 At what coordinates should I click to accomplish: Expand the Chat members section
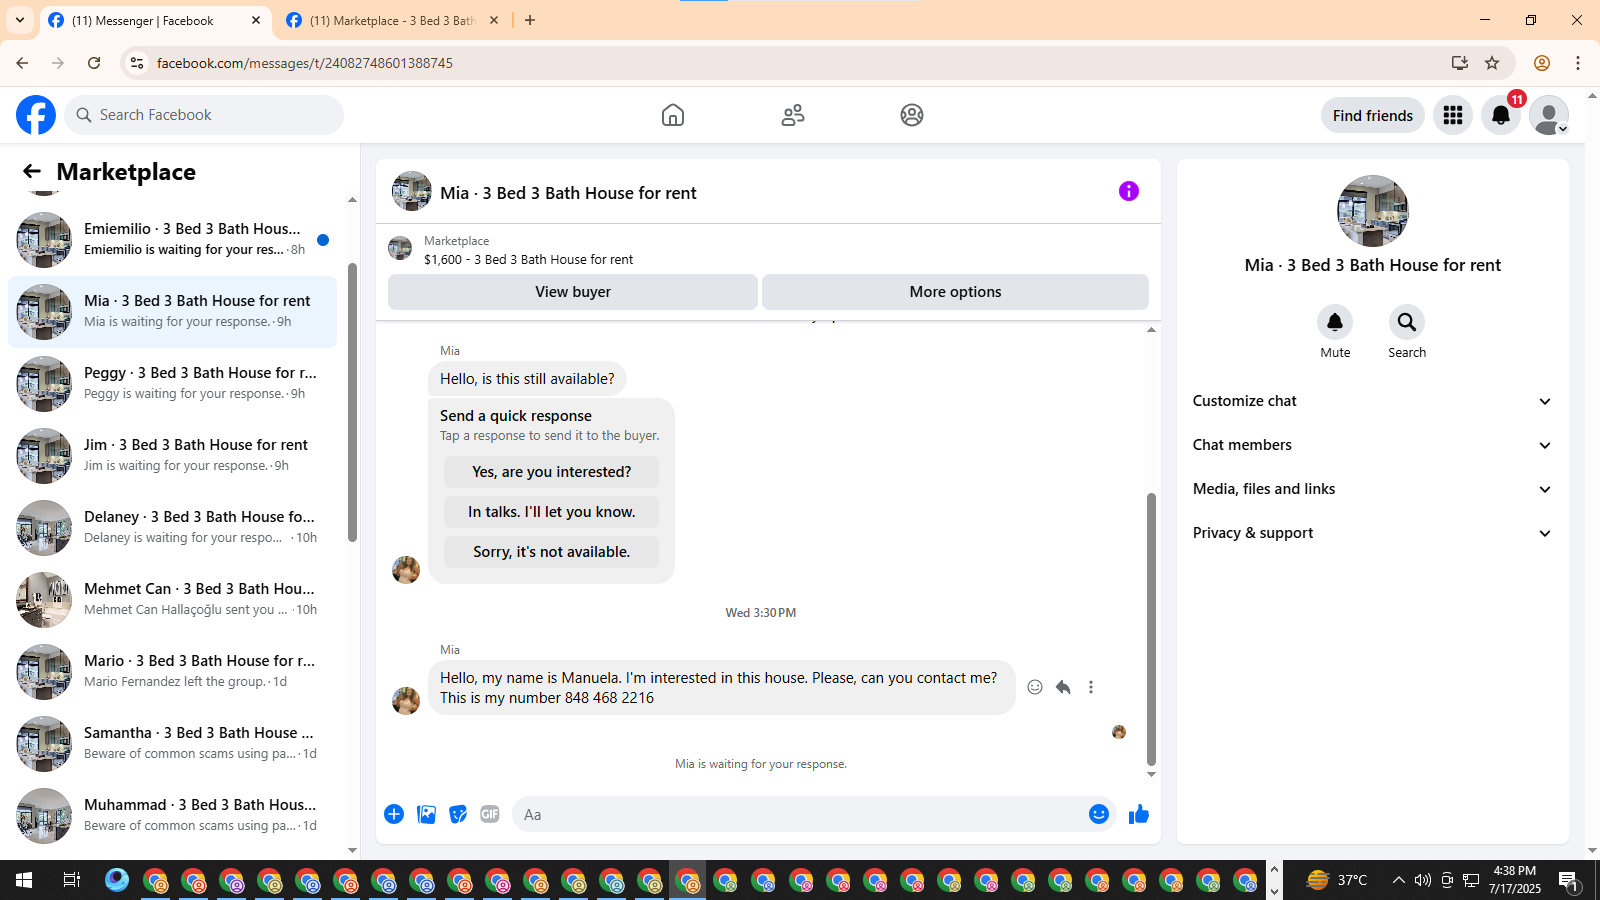click(1372, 445)
